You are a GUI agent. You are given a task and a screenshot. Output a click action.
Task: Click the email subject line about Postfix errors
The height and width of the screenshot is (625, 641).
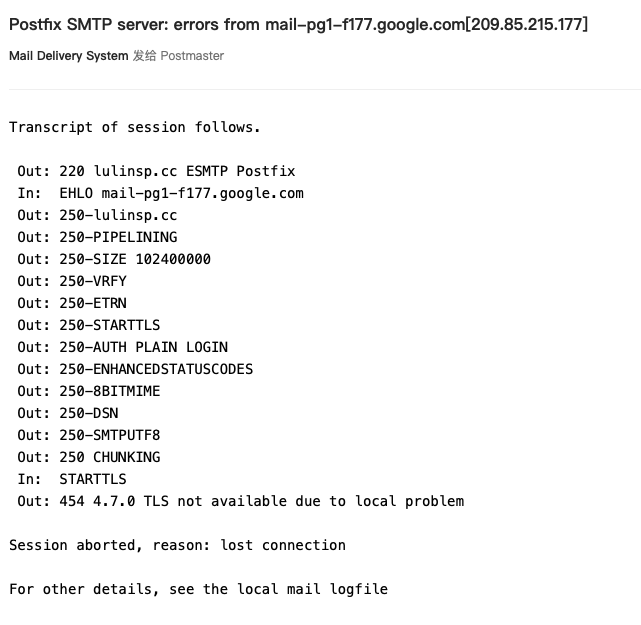[298, 25]
